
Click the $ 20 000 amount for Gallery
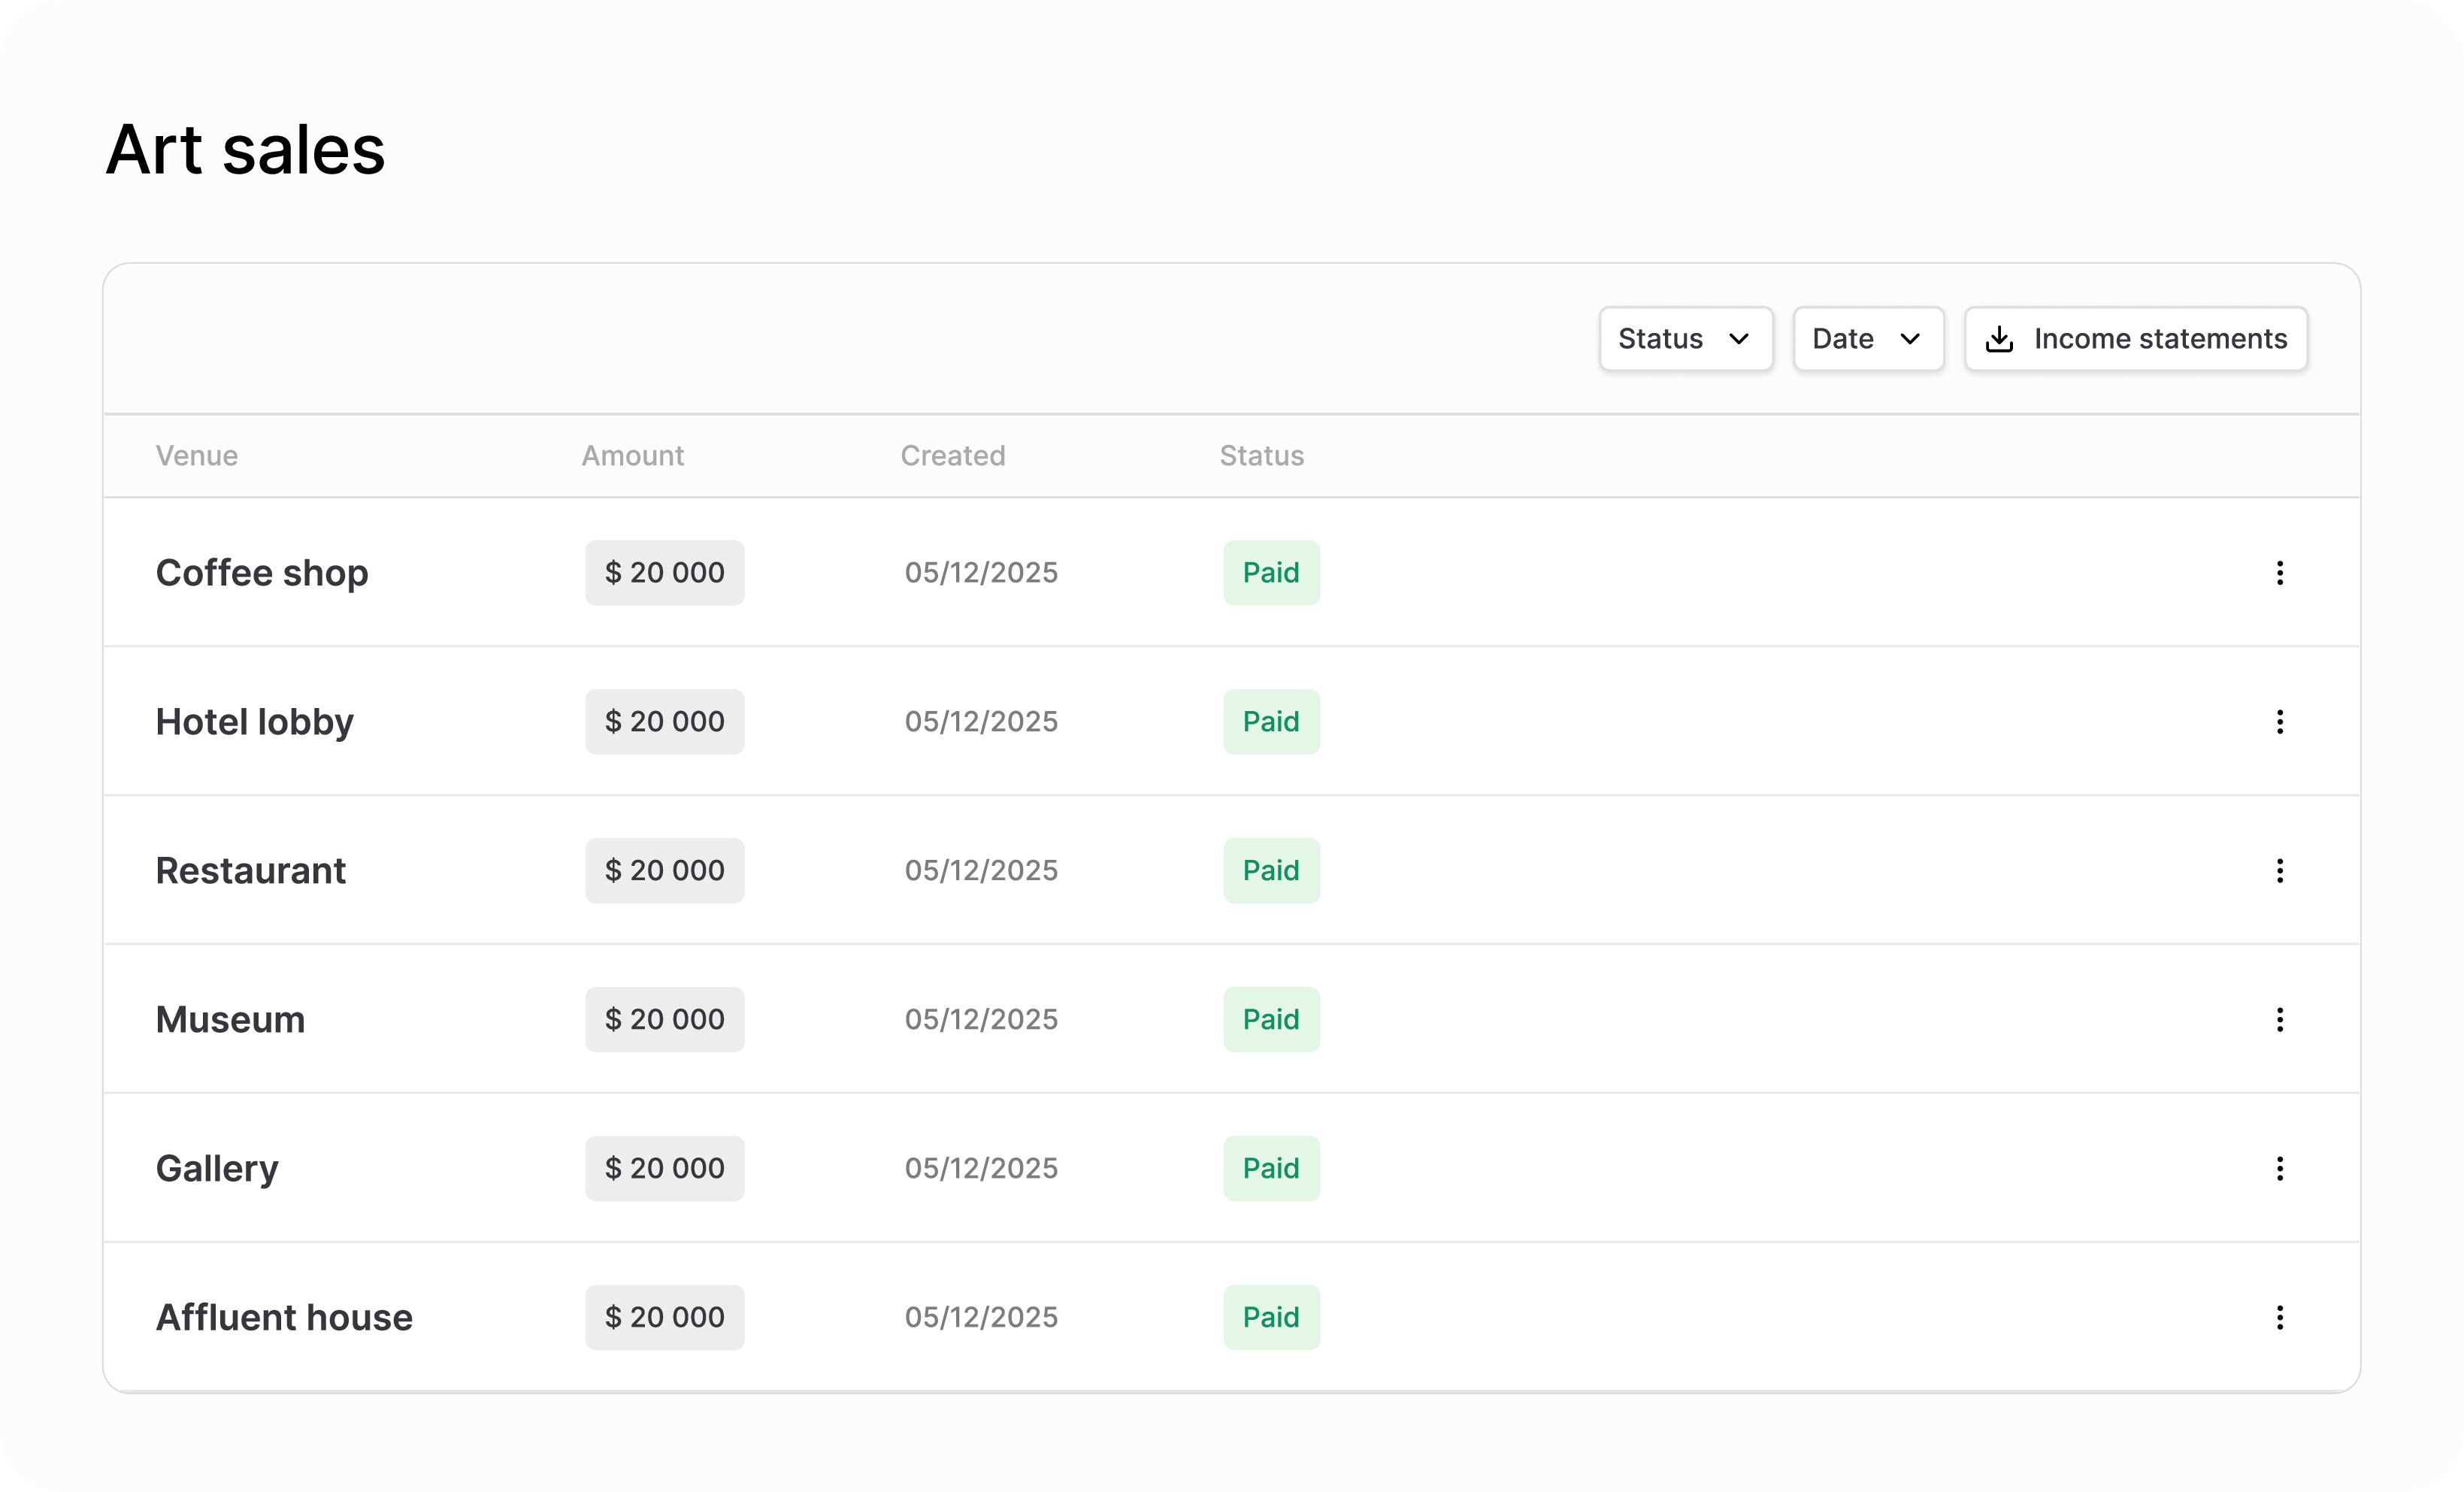(664, 1169)
